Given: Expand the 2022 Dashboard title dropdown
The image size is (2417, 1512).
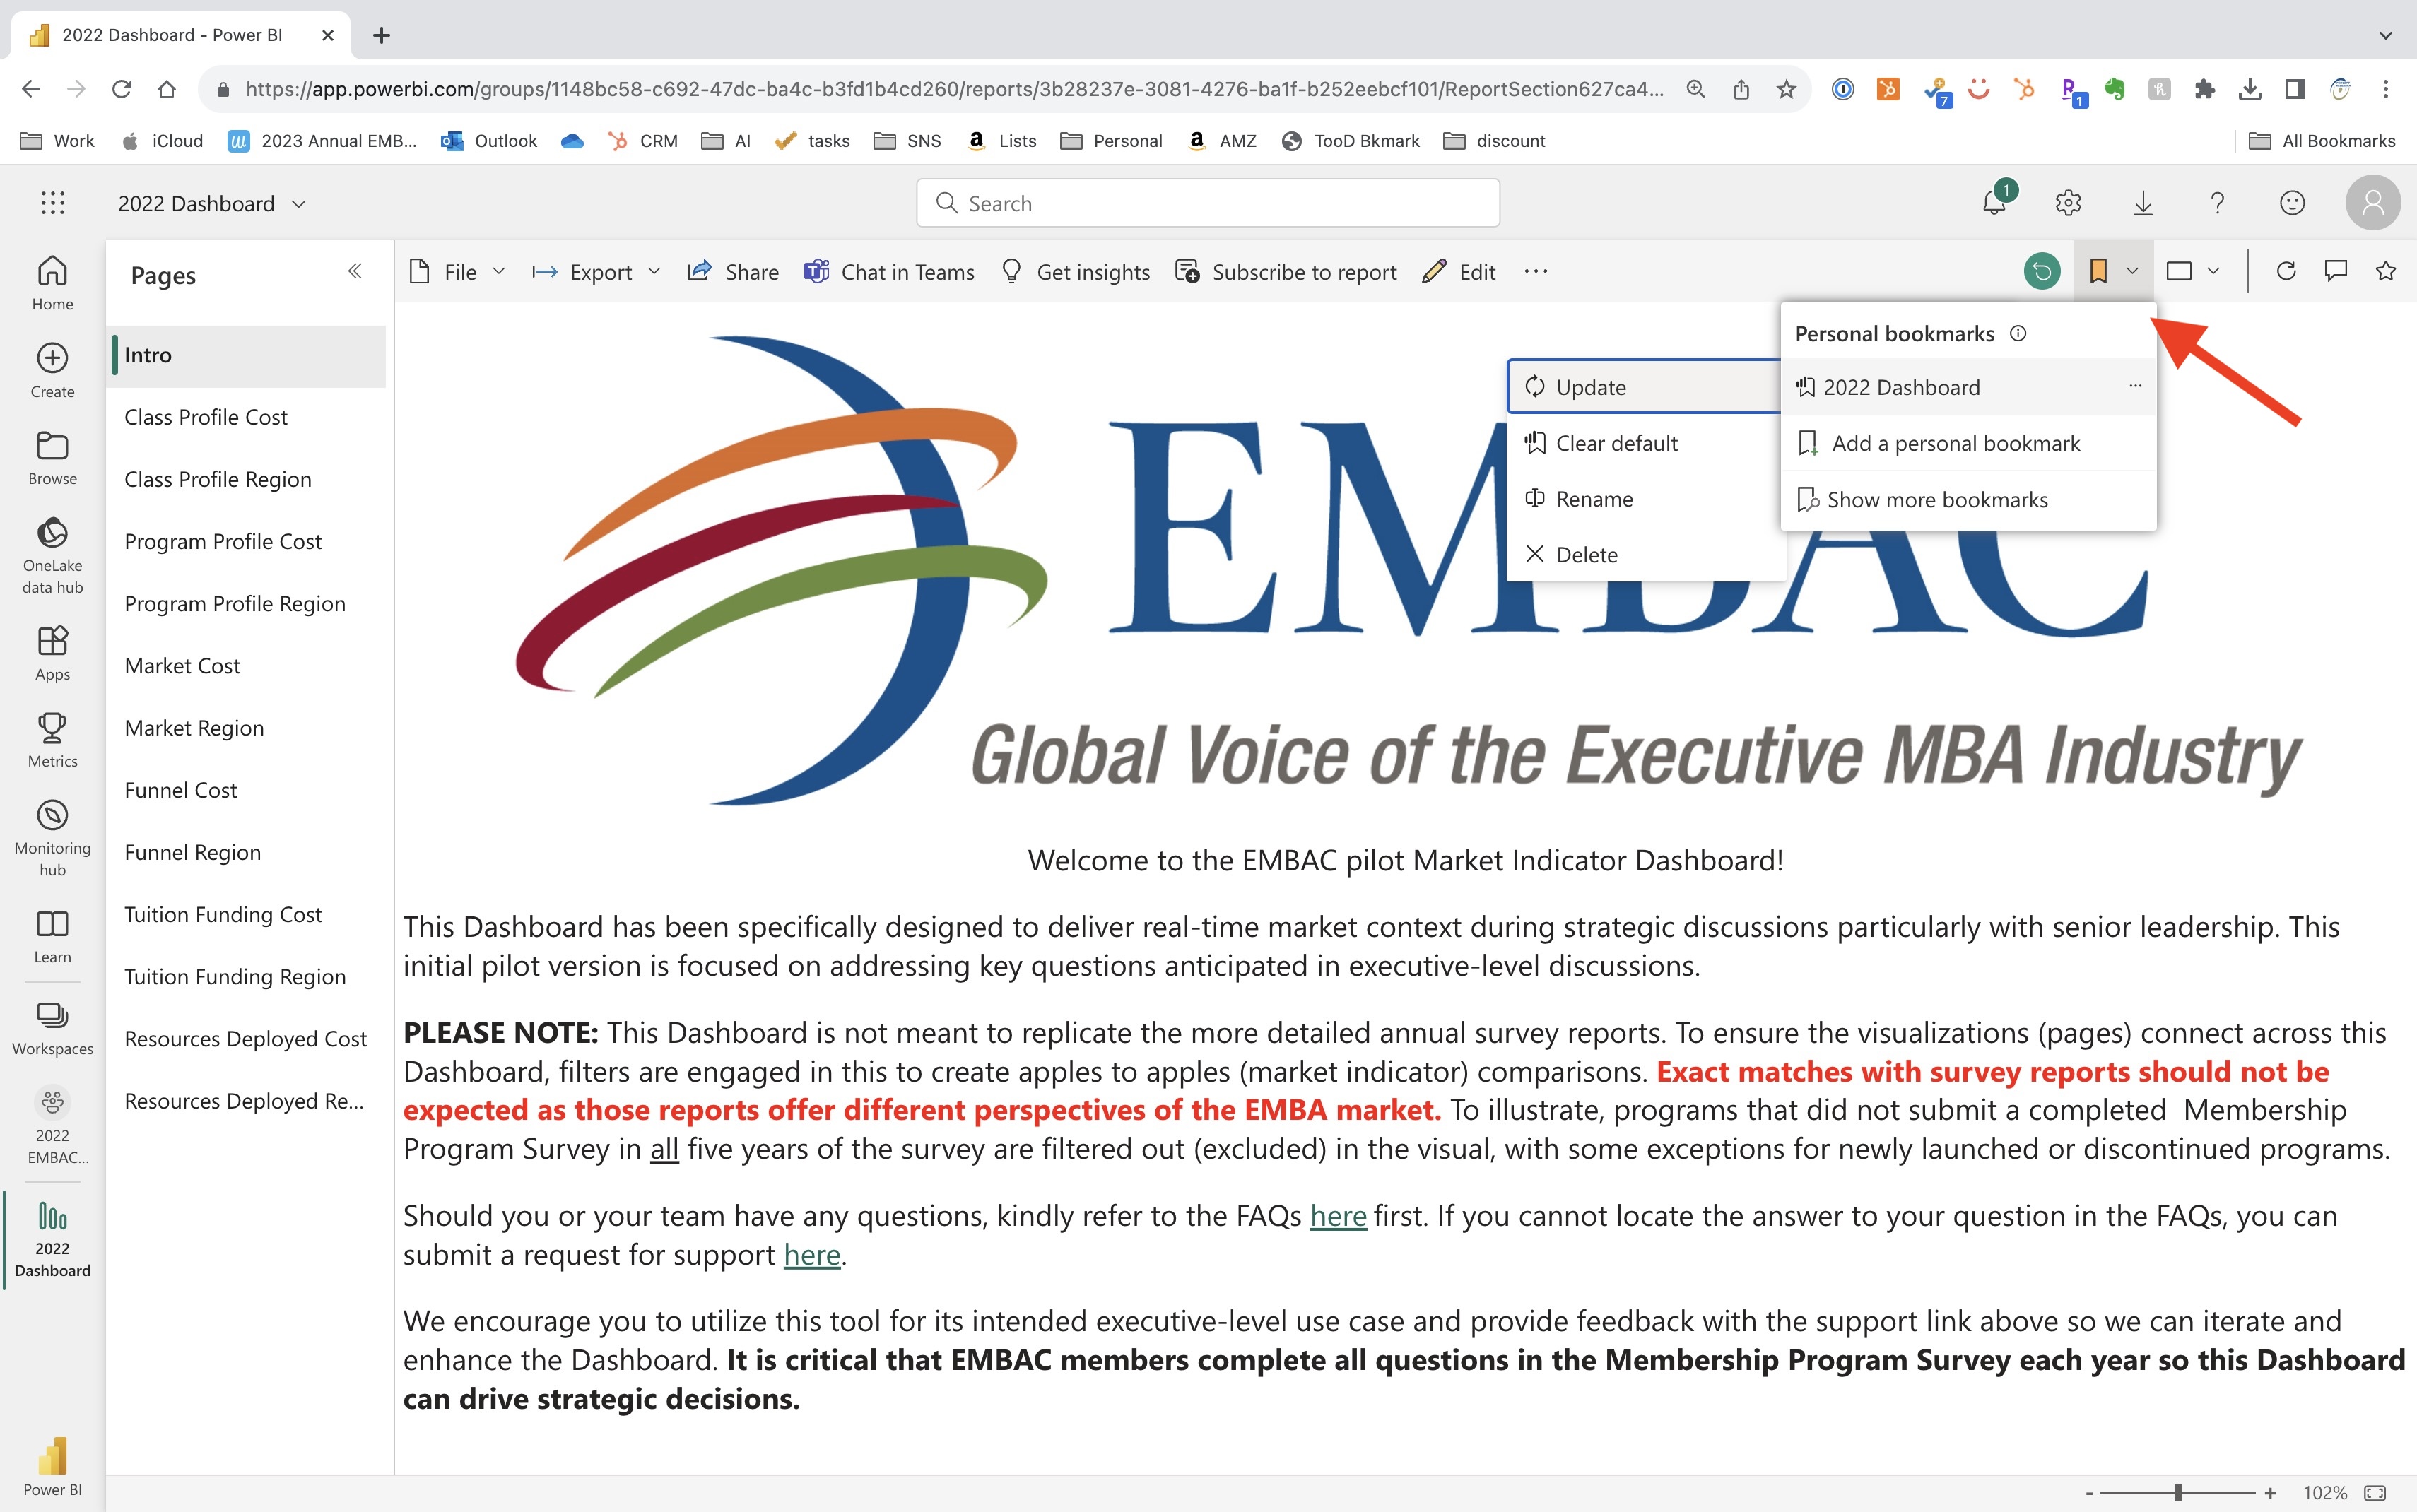Looking at the screenshot, I should click(x=298, y=204).
